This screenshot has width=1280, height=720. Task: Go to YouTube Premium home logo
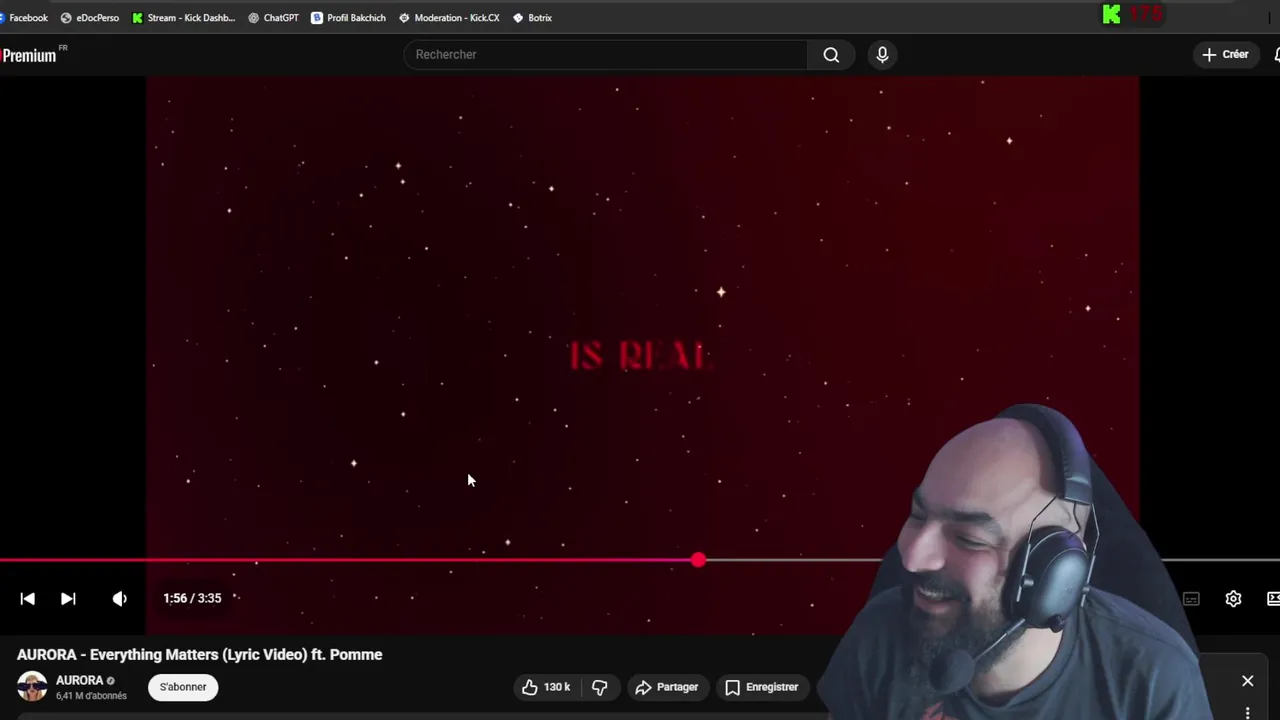tap(32, 55)
